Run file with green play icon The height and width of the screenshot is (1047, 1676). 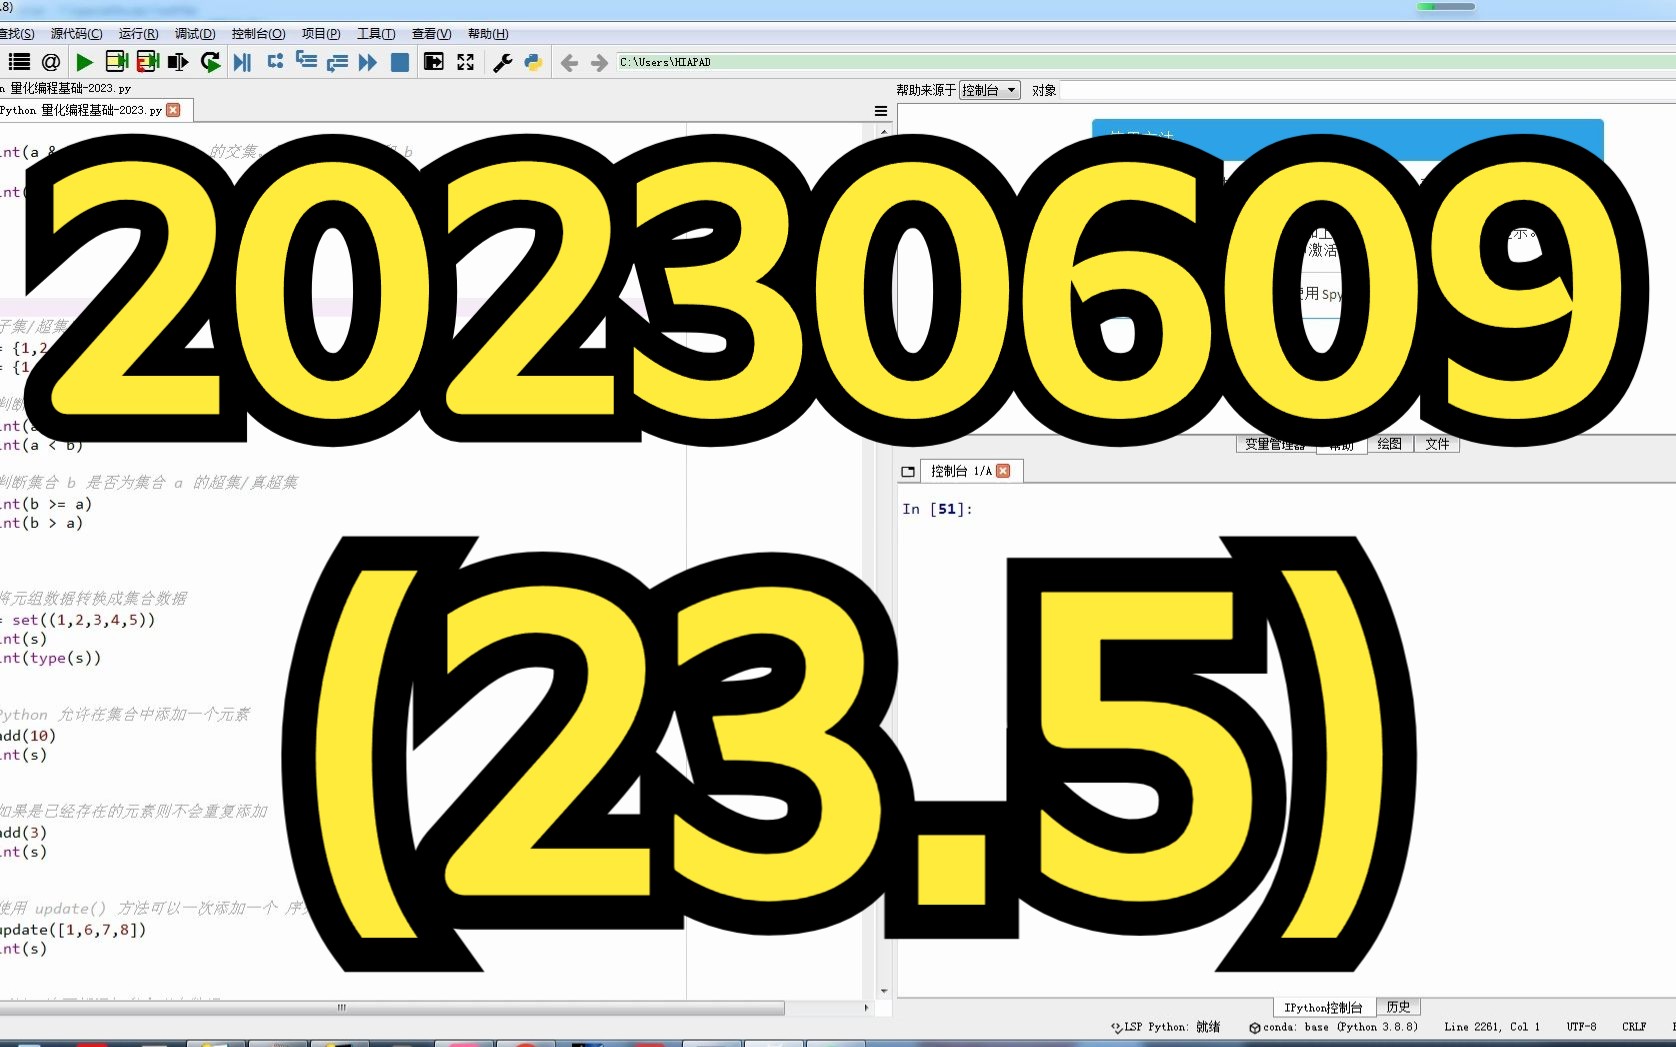click(84, 62)
